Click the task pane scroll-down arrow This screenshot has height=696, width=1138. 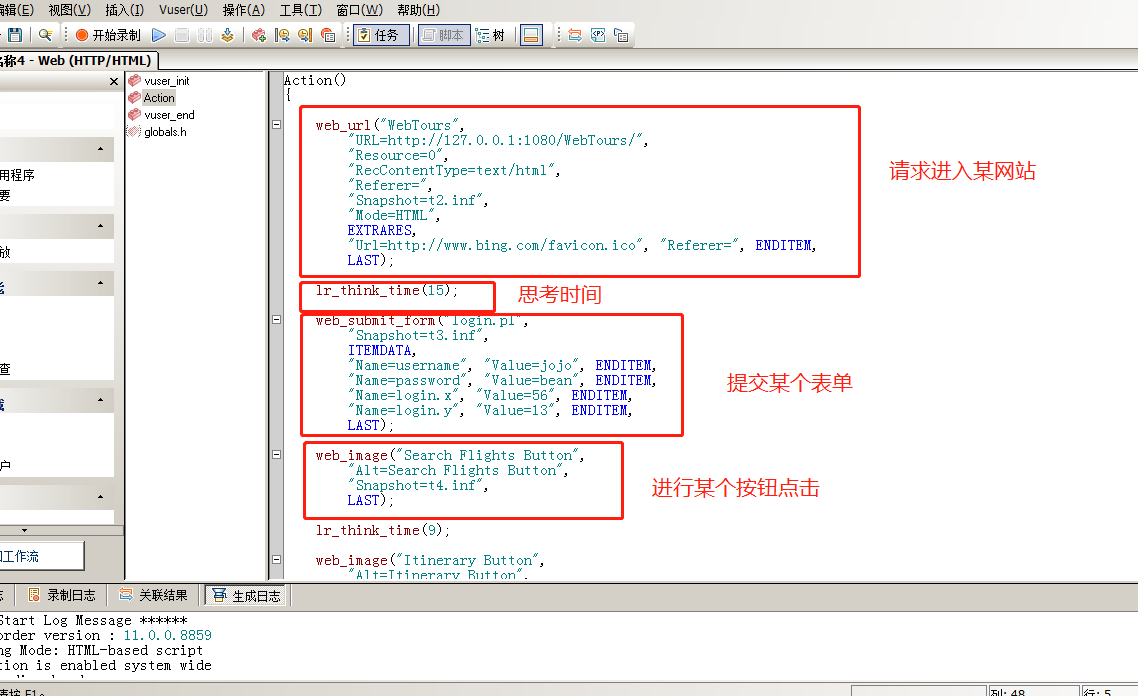click(x=24, y=531)
